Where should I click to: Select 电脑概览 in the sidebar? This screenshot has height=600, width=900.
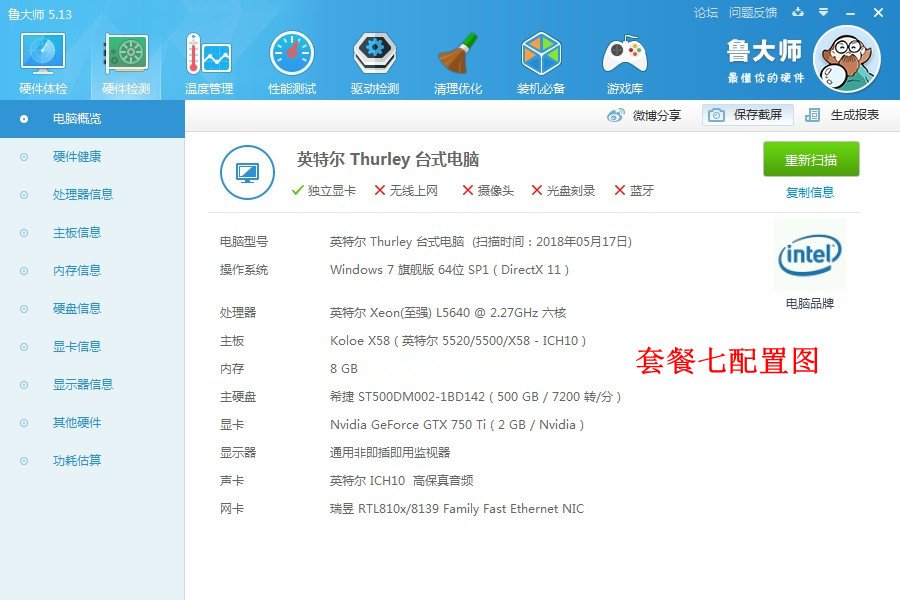tap(92, 119)
